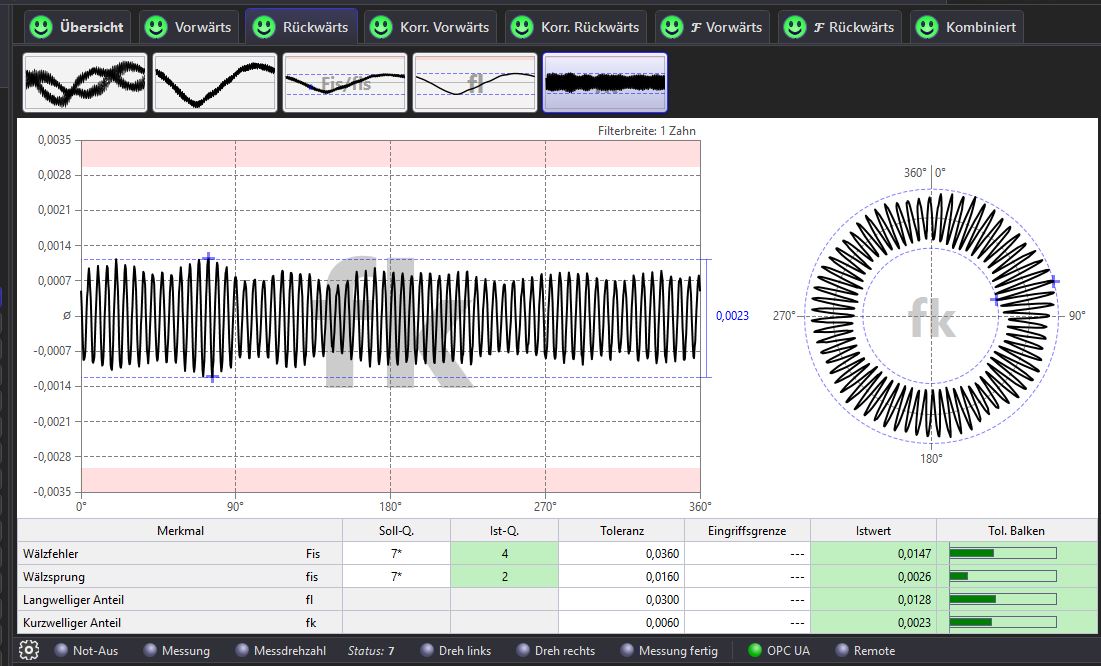Click the Wälzfehler tolerance bar

[1002, 553]
